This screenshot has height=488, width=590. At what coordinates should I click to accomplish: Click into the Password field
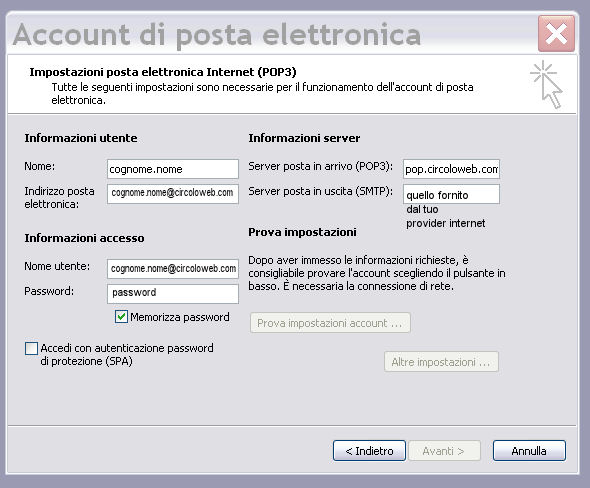(x=173, y=293)
